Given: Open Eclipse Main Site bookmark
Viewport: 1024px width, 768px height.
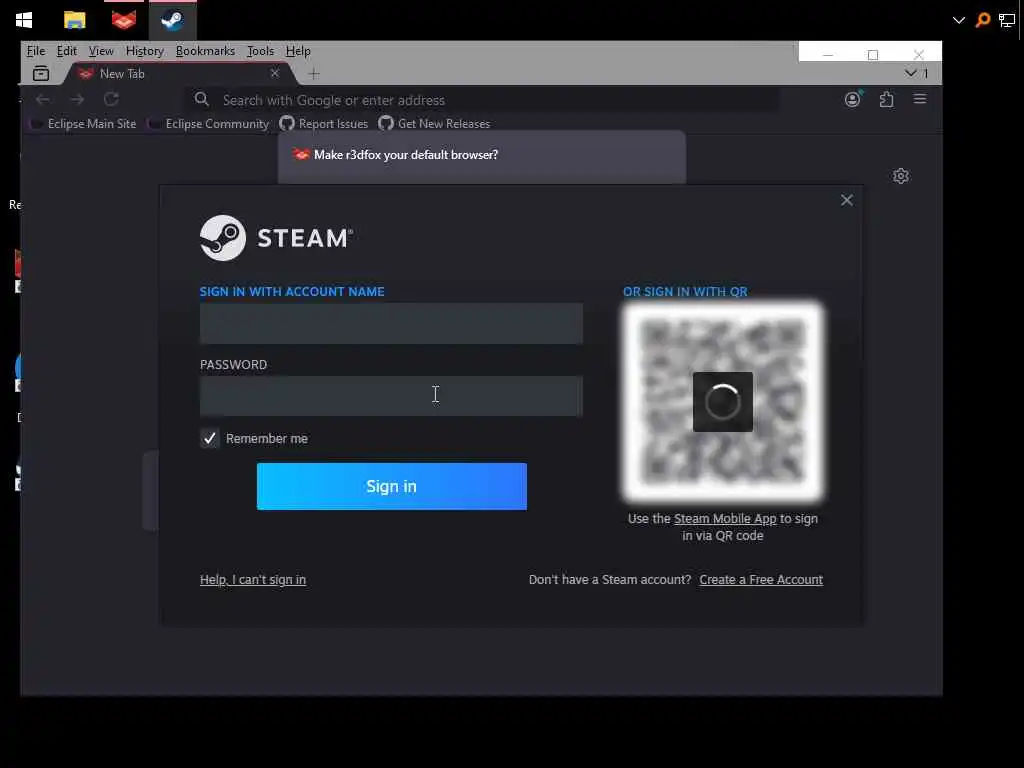Looking at the screenshot, I should pos(84,123).
